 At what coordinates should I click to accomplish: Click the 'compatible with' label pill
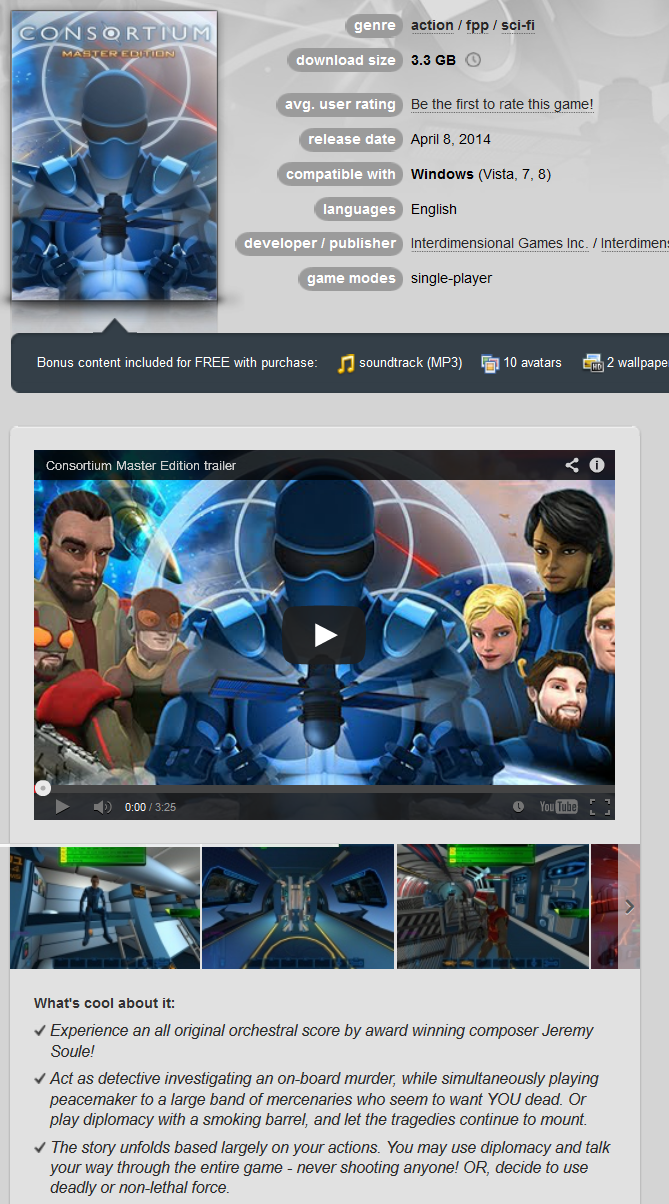tap(340, 174)
